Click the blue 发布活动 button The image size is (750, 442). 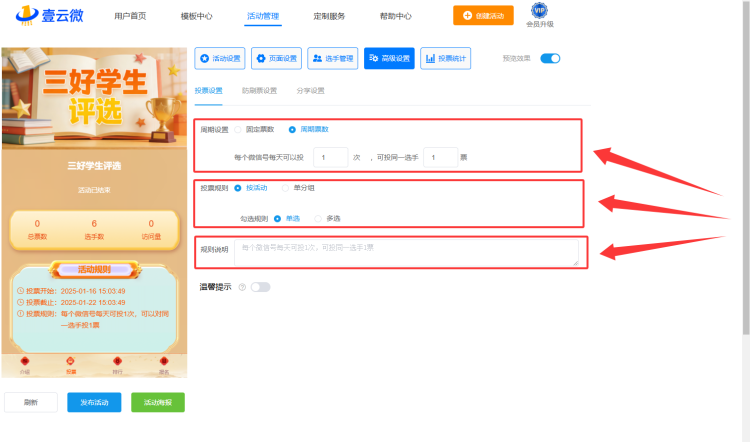tap(94, 402)
